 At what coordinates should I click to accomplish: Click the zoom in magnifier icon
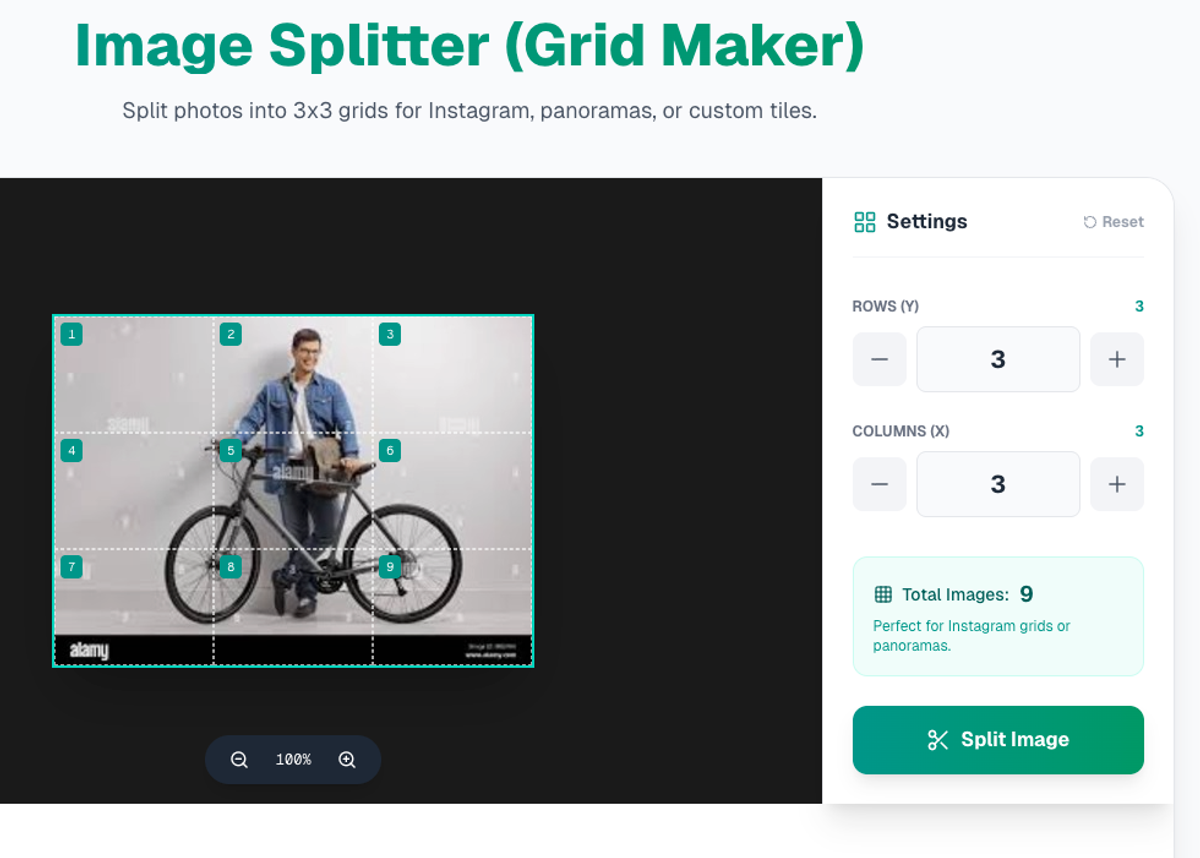(x=347, y=760)
